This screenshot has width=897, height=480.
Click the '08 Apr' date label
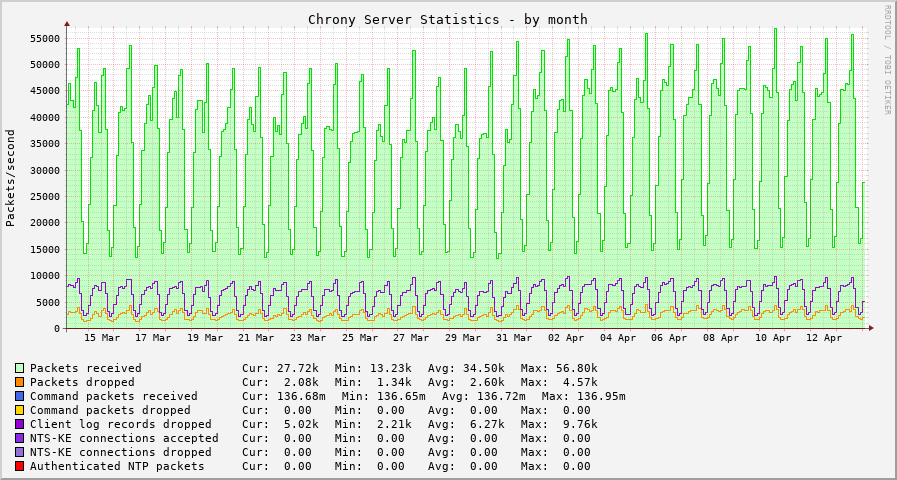(721, 338)
